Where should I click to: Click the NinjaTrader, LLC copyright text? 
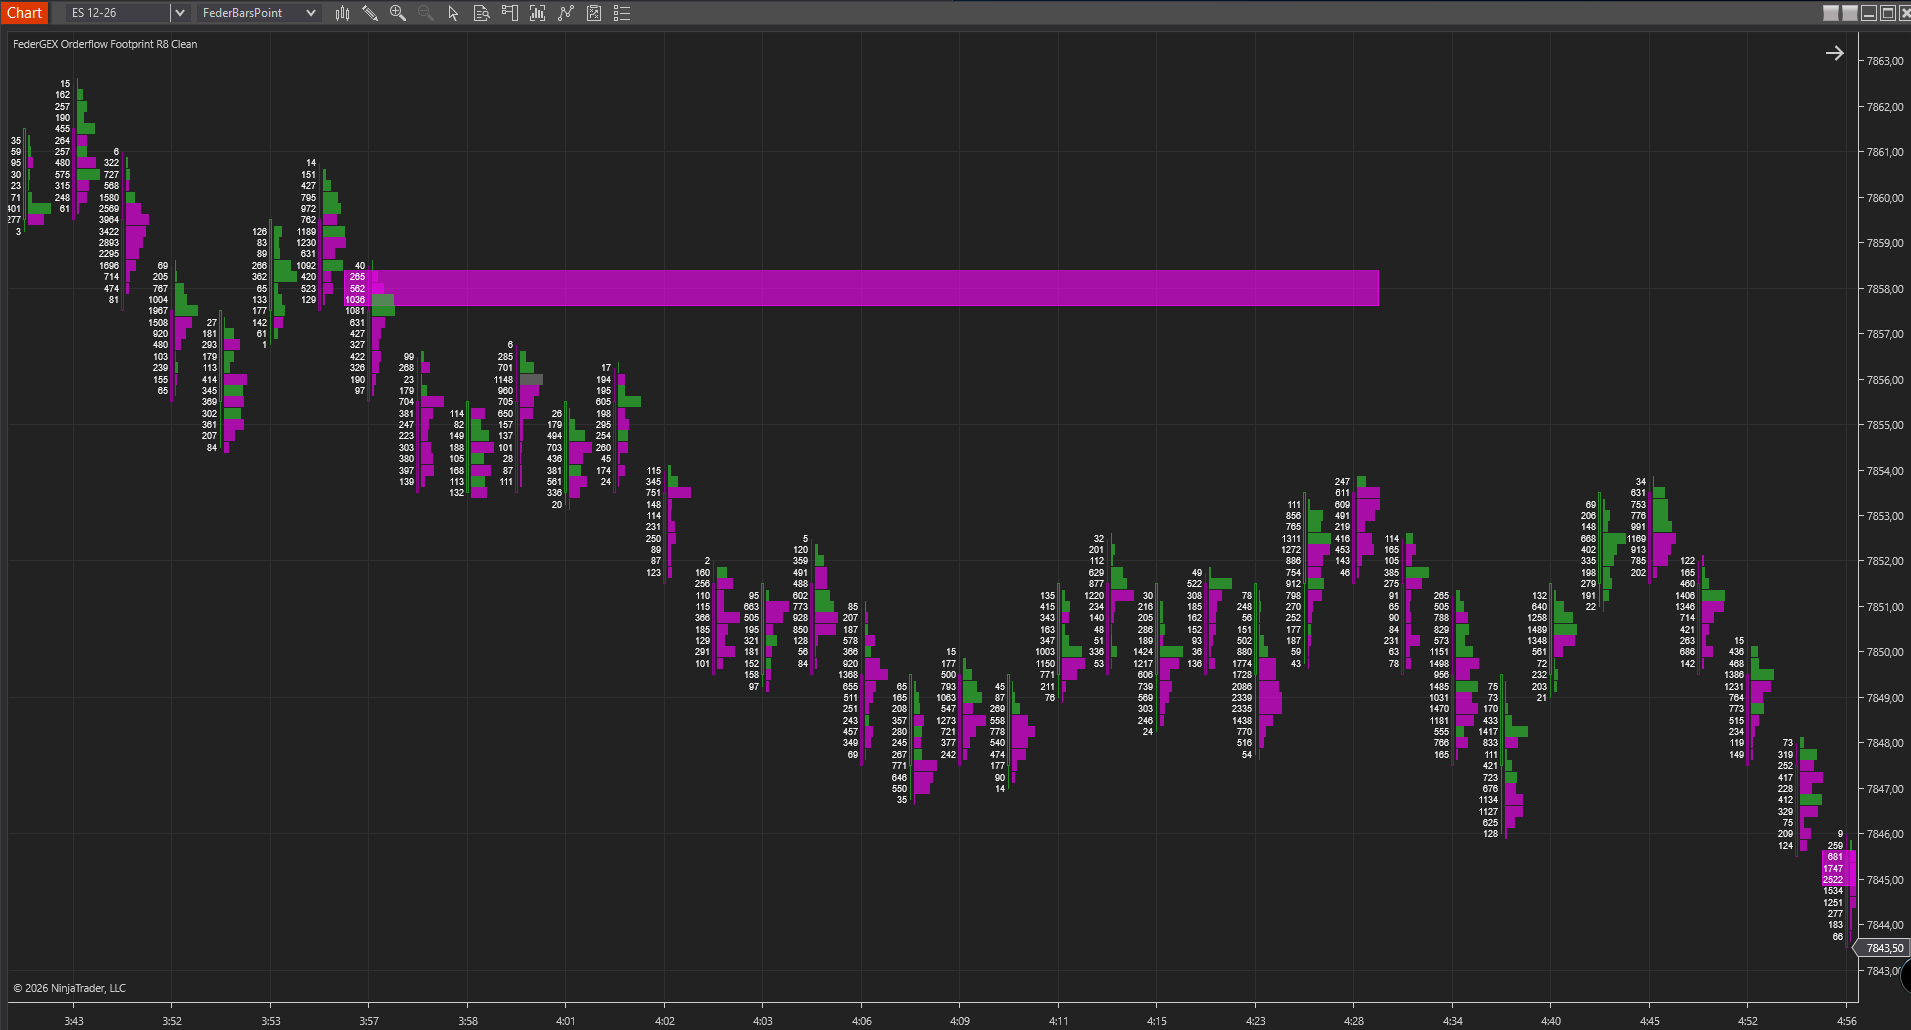[70, 988]
